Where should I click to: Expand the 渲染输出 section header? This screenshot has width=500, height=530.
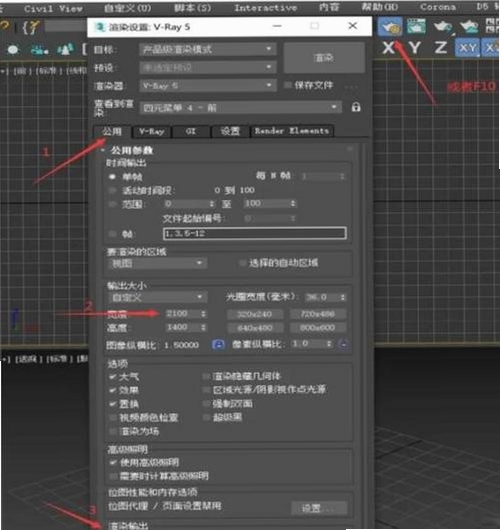click(x=128, y=525)
